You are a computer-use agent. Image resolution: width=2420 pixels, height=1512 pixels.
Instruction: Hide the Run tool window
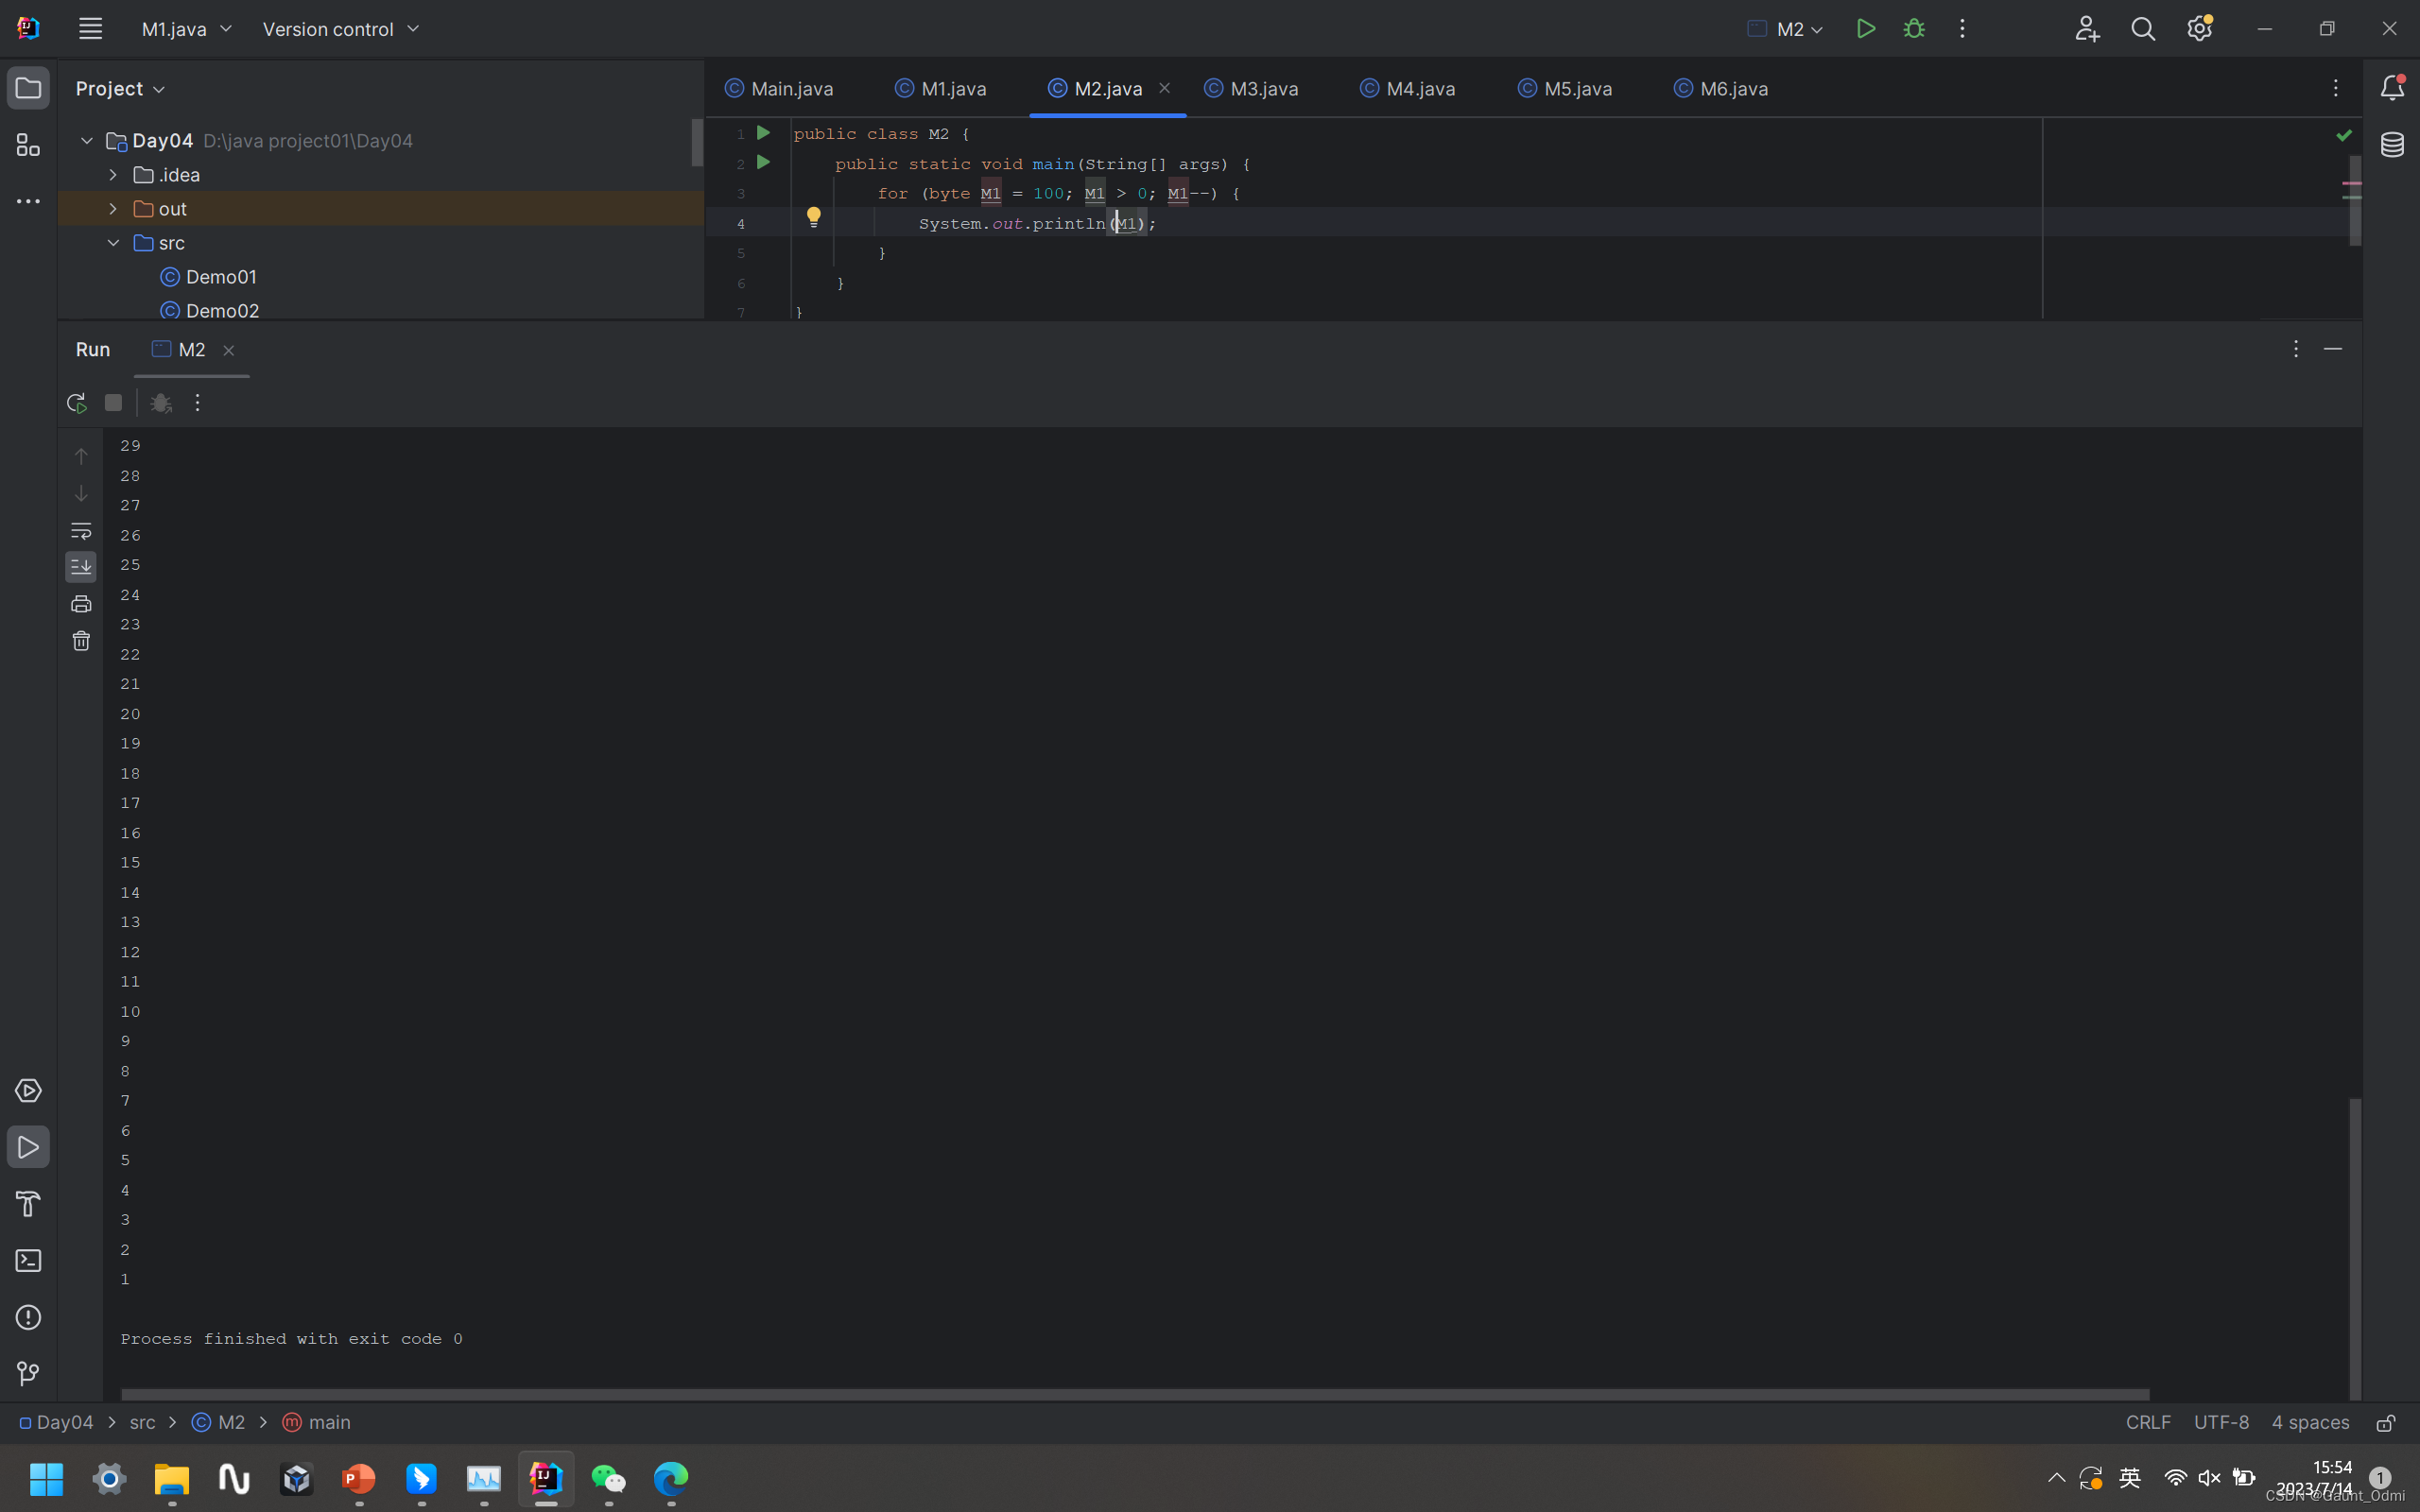pos(2333,349)
